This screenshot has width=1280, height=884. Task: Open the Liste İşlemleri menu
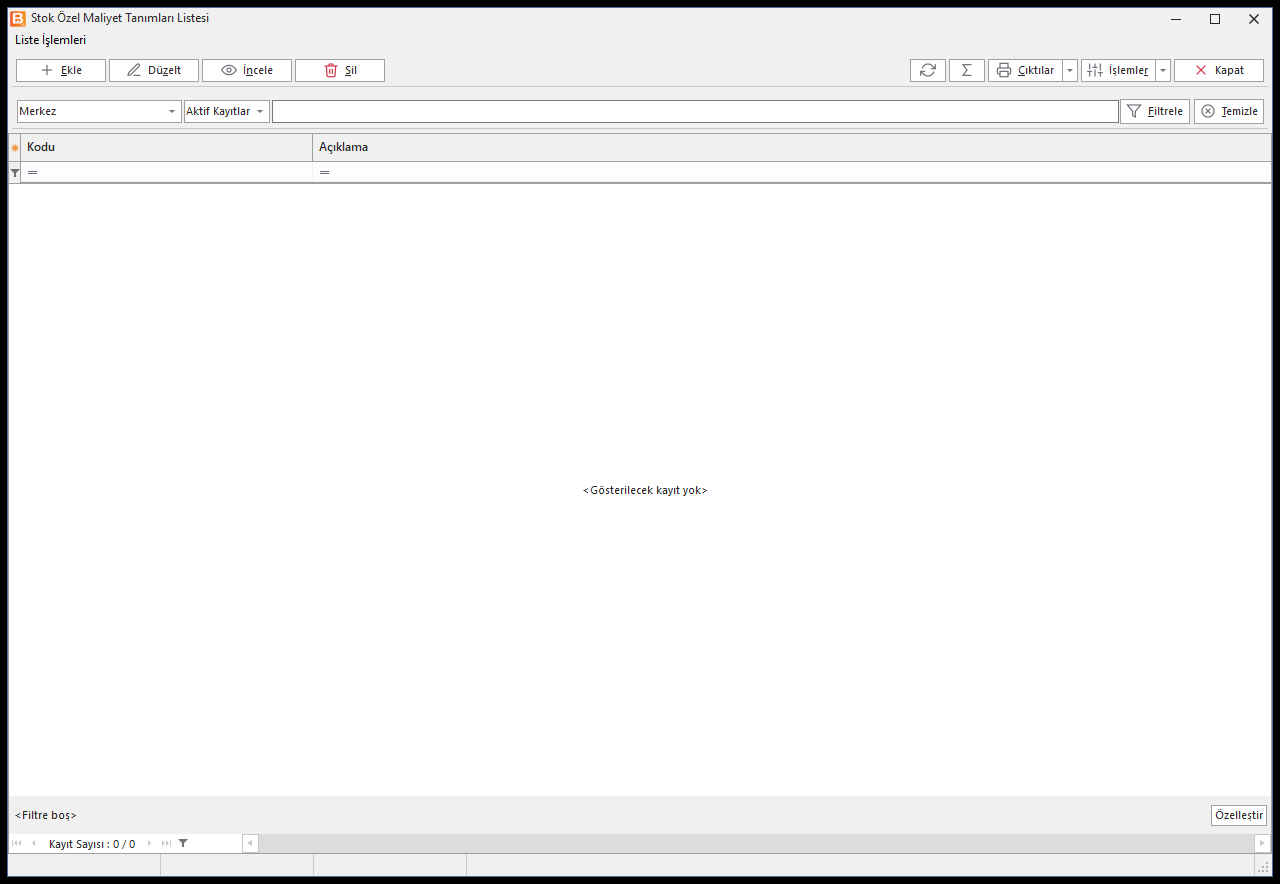click(51, 40)
